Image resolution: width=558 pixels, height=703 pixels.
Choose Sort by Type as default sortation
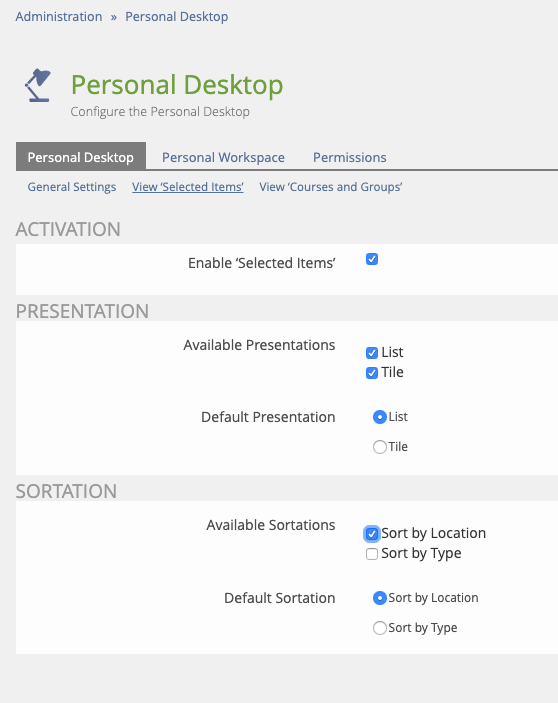point(380,628)
